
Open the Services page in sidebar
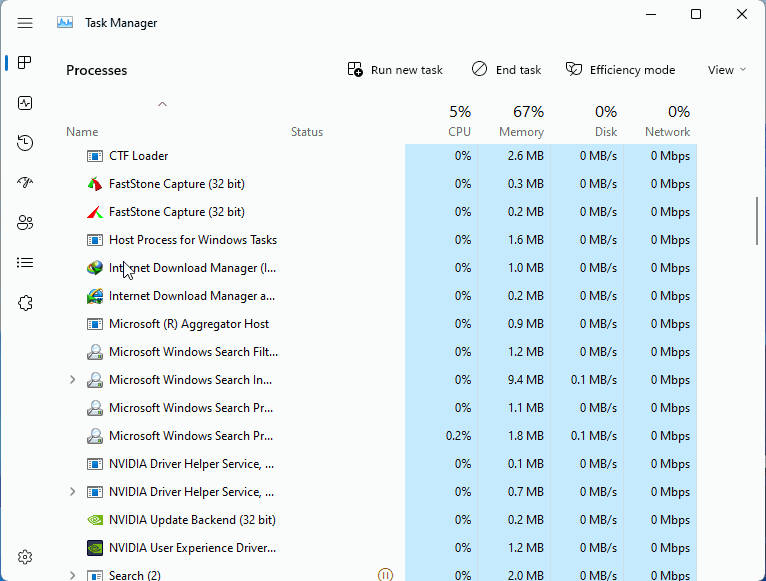click(x=25, y=303)
